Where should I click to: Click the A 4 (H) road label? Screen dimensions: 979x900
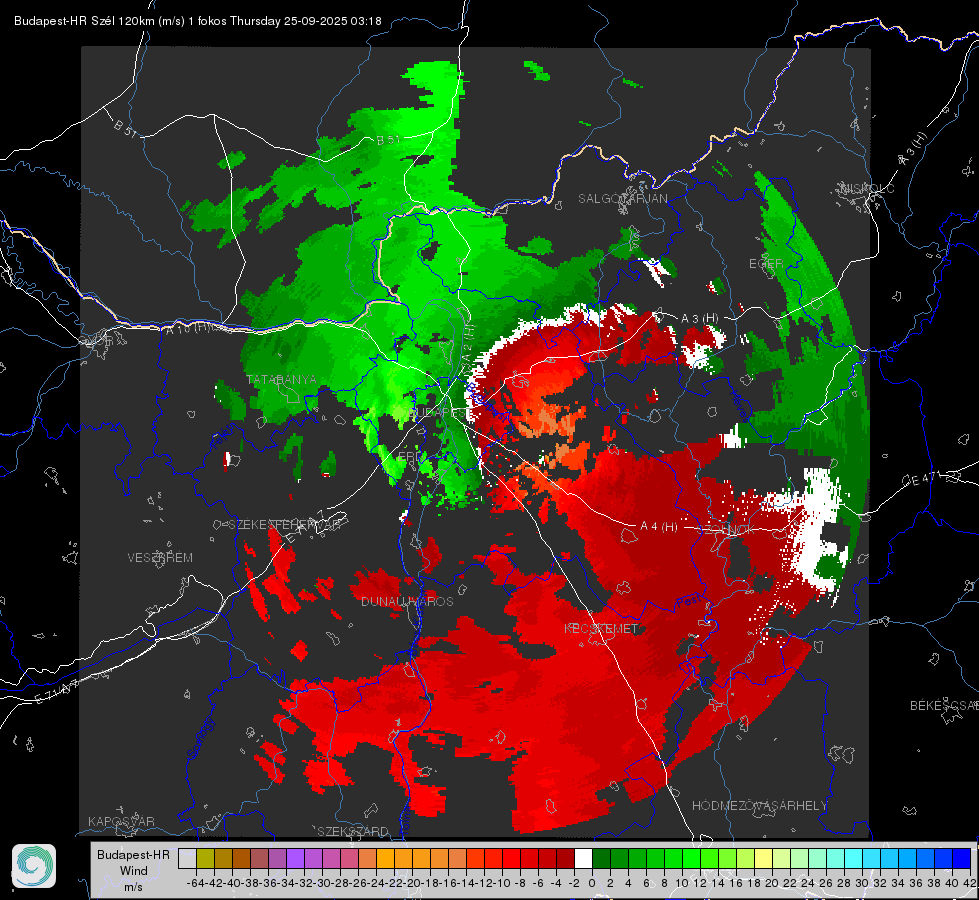point(659,527)
